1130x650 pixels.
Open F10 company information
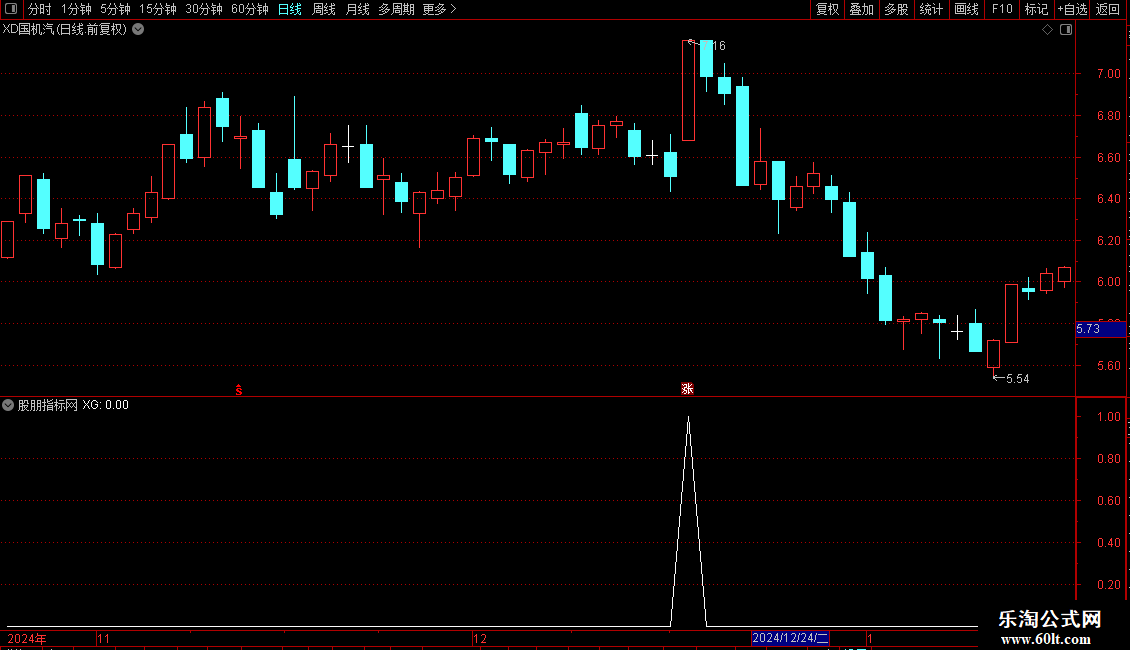(1002, 9)
